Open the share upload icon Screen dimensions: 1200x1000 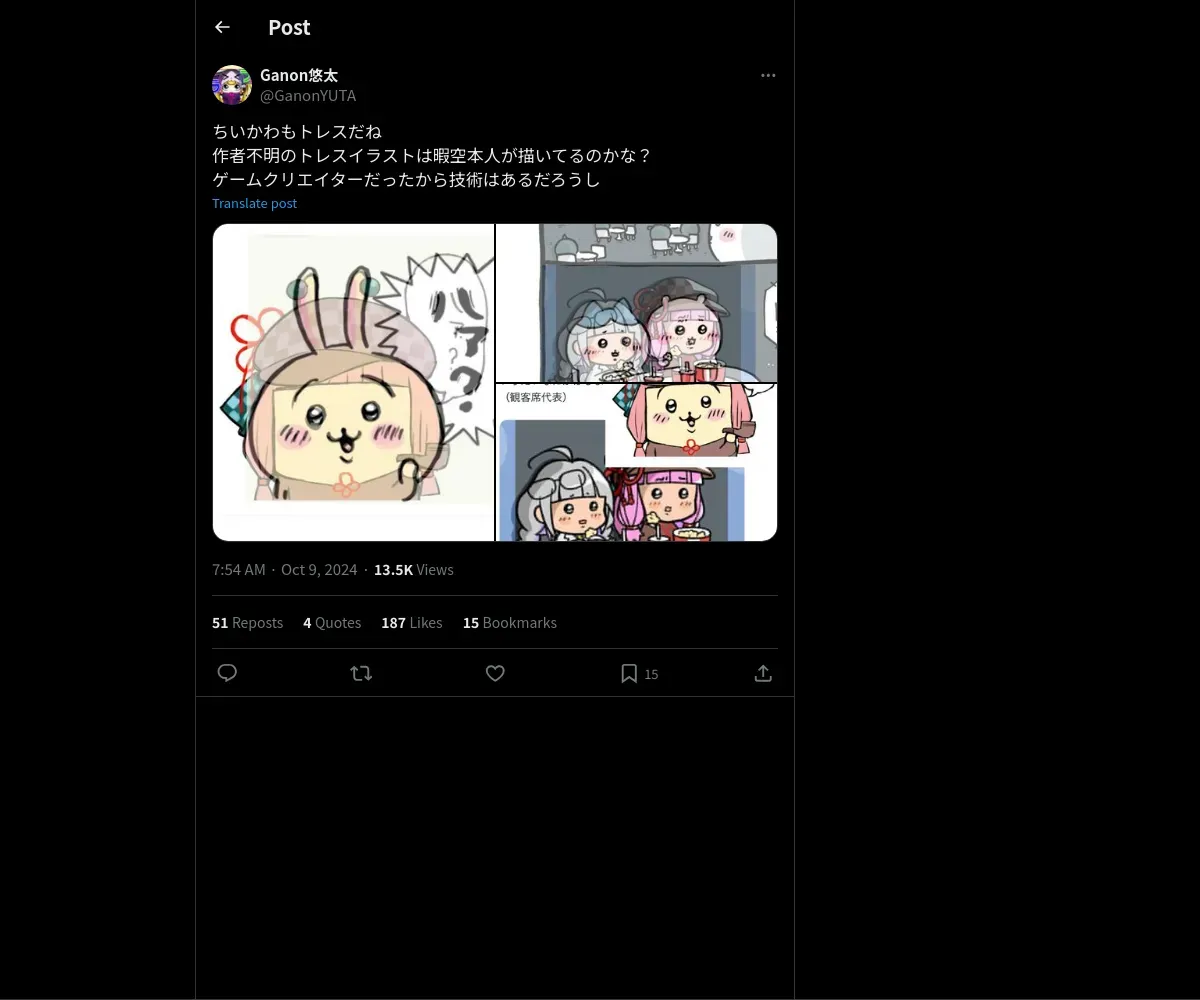(x=763, y=673)
